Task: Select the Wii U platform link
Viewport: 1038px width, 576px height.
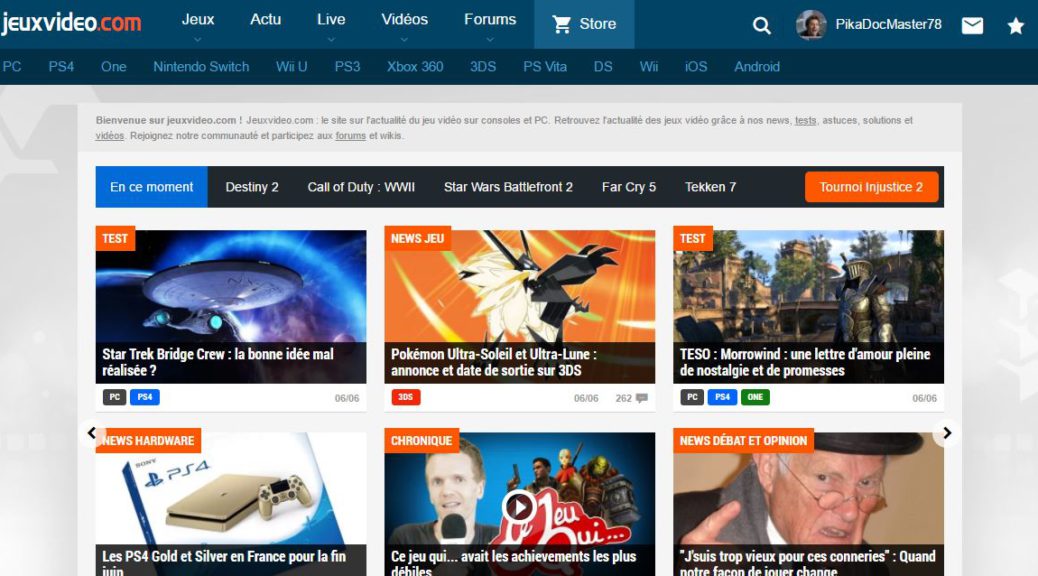Action: coord(291,67)
